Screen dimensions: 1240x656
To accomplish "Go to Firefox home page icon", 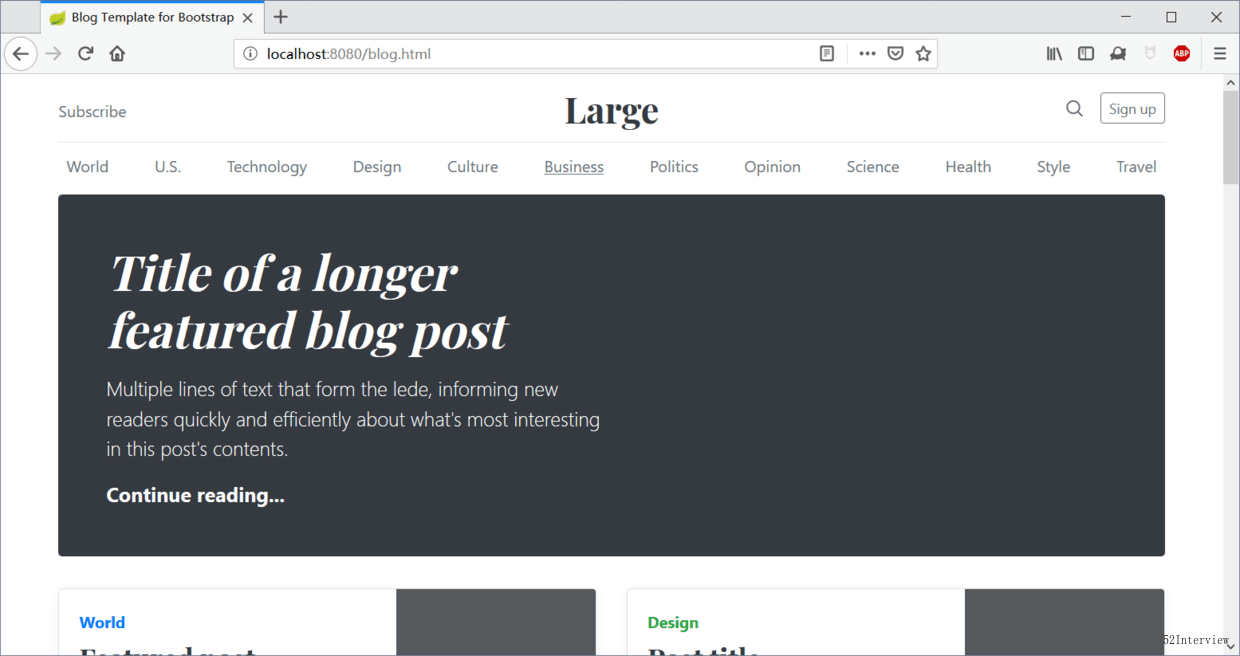I will point(118,54).
